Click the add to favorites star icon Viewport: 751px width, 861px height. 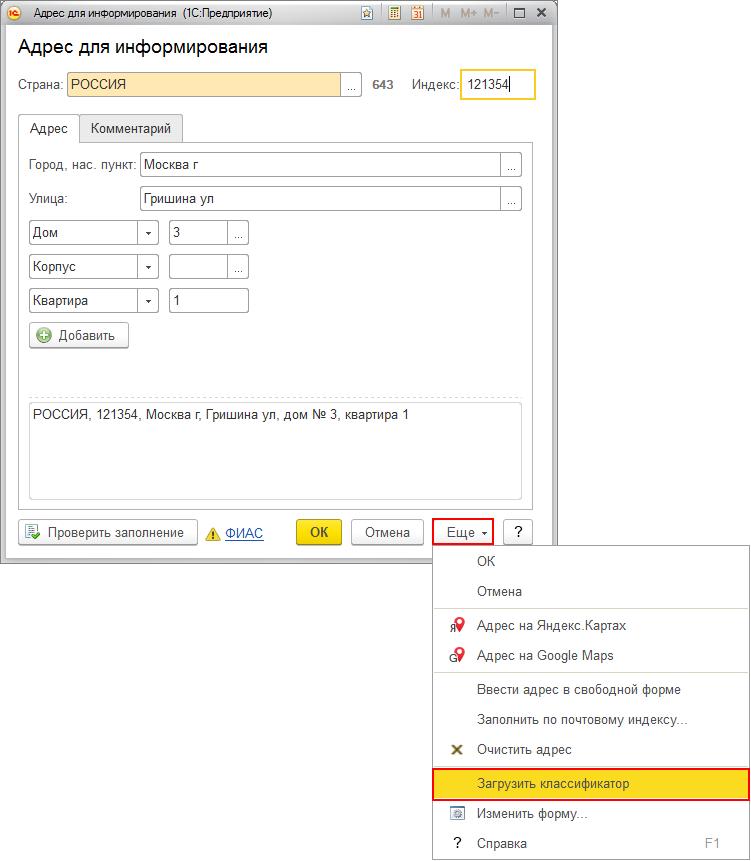tap(368, 13)
